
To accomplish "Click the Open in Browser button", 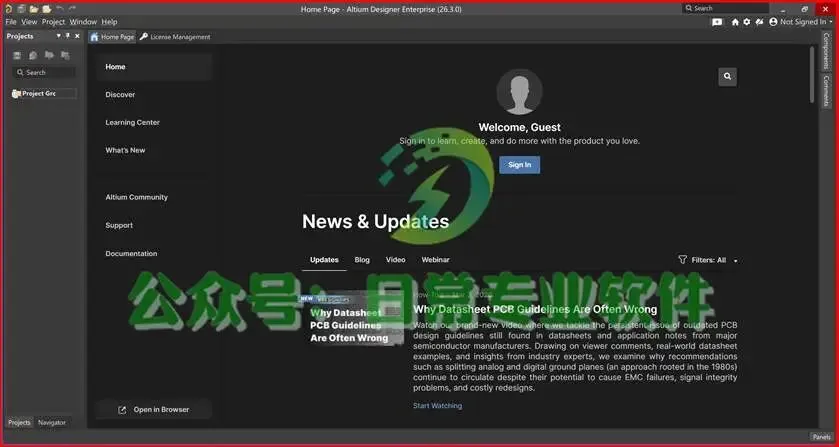I will tap(154, 410).
